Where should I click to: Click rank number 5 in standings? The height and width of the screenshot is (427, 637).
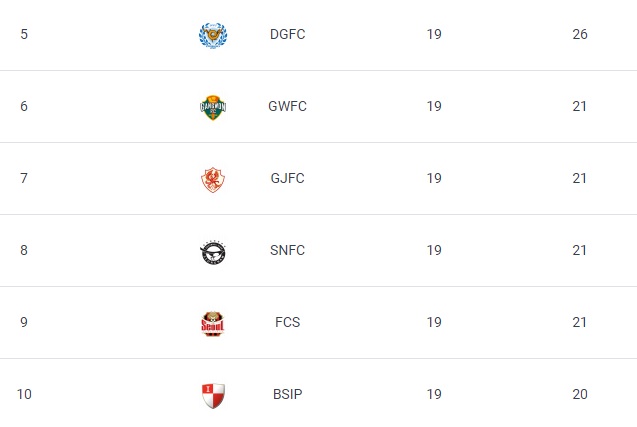24,34
